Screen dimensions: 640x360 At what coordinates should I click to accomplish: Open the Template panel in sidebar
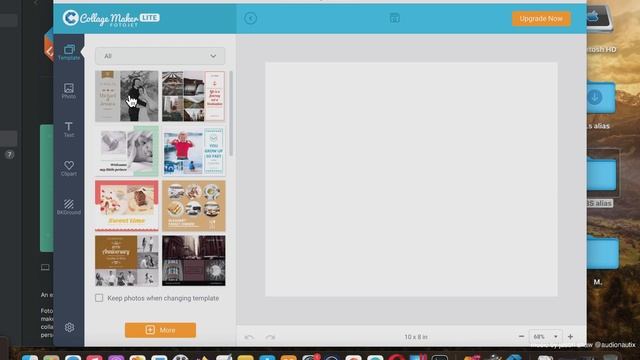click(x=69, y=52)
